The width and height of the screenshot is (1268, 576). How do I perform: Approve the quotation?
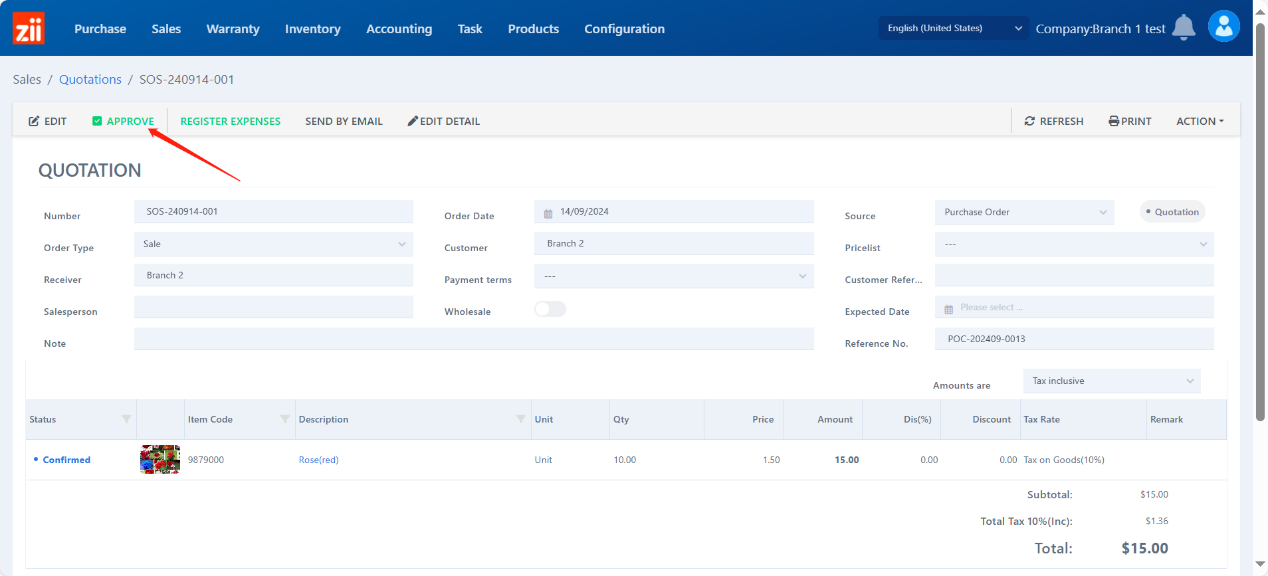pyautogui.click(x=123, y=121)
